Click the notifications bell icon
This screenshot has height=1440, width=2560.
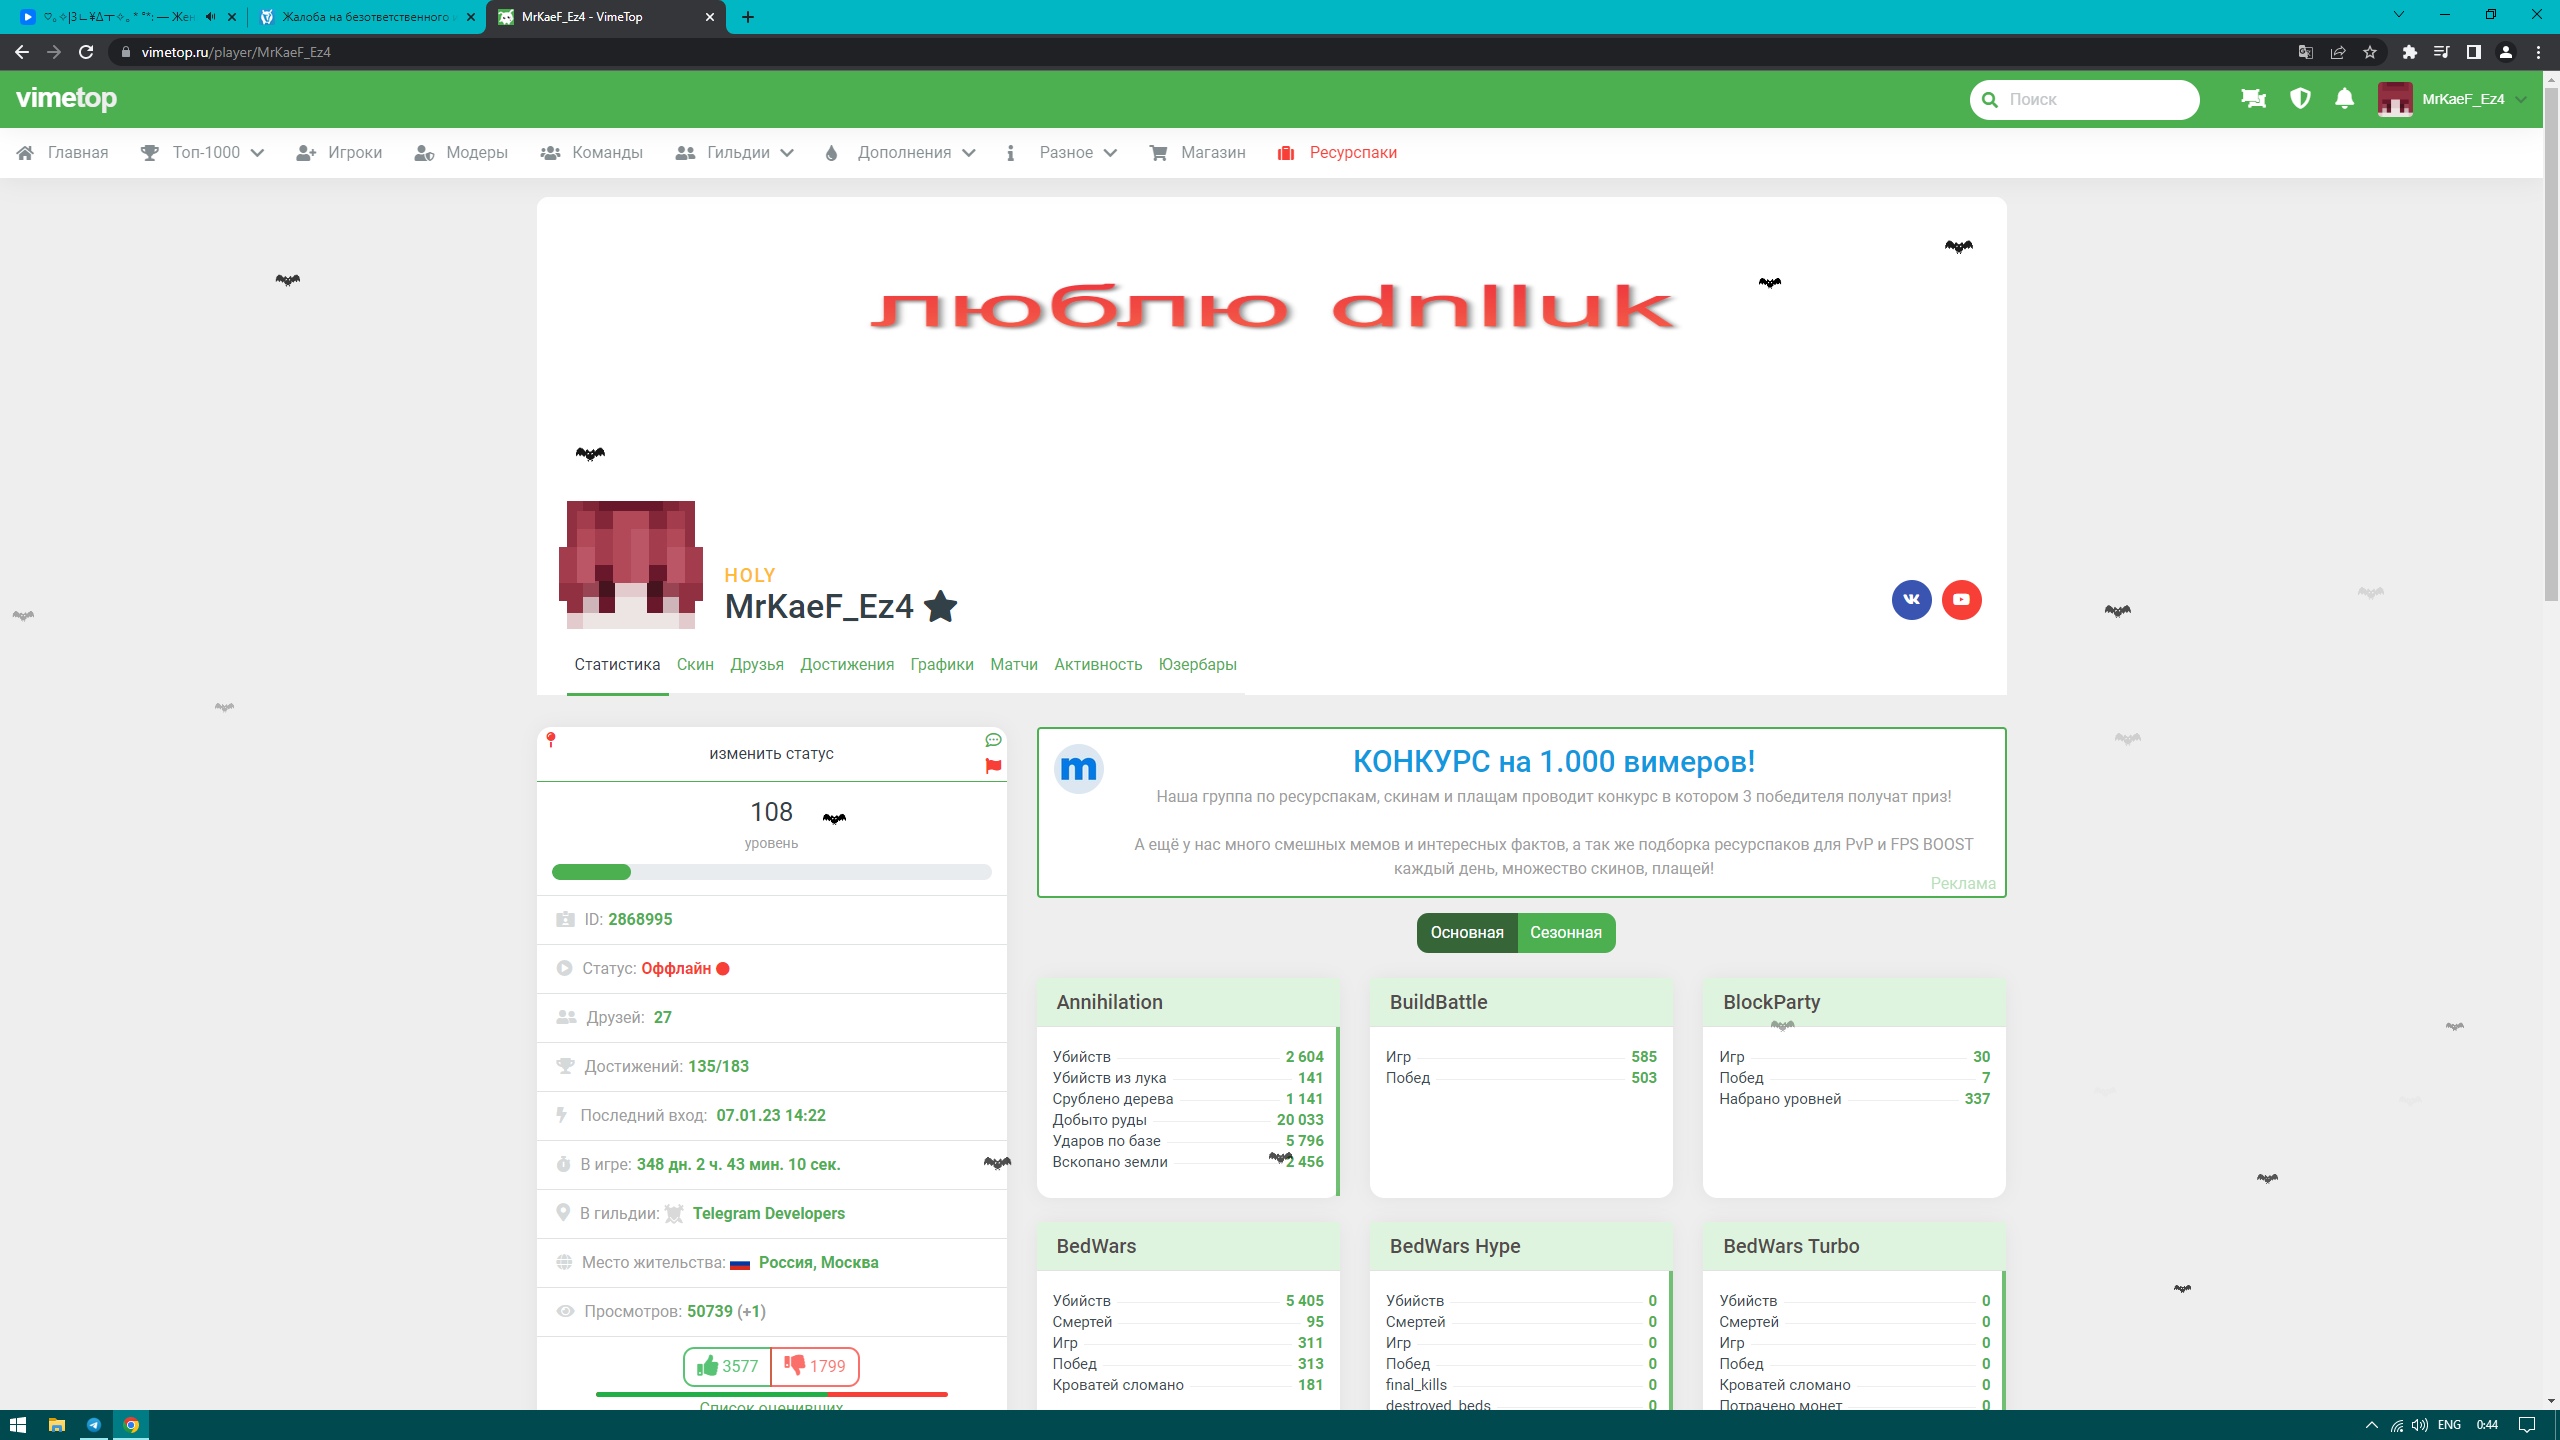click(2344, 99)
